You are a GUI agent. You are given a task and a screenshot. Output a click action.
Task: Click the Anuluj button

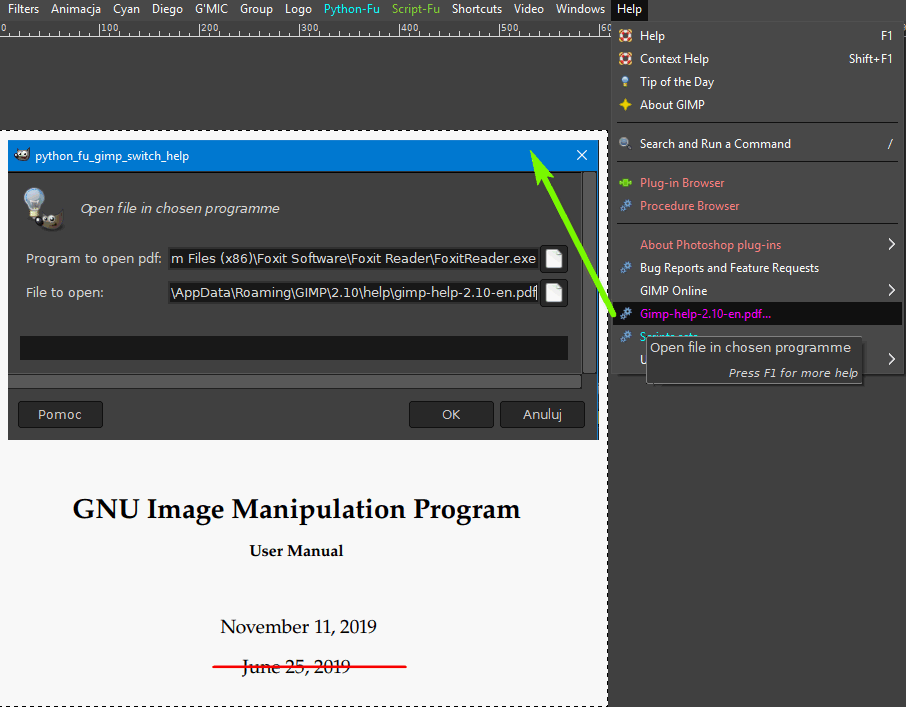[542, 415]
